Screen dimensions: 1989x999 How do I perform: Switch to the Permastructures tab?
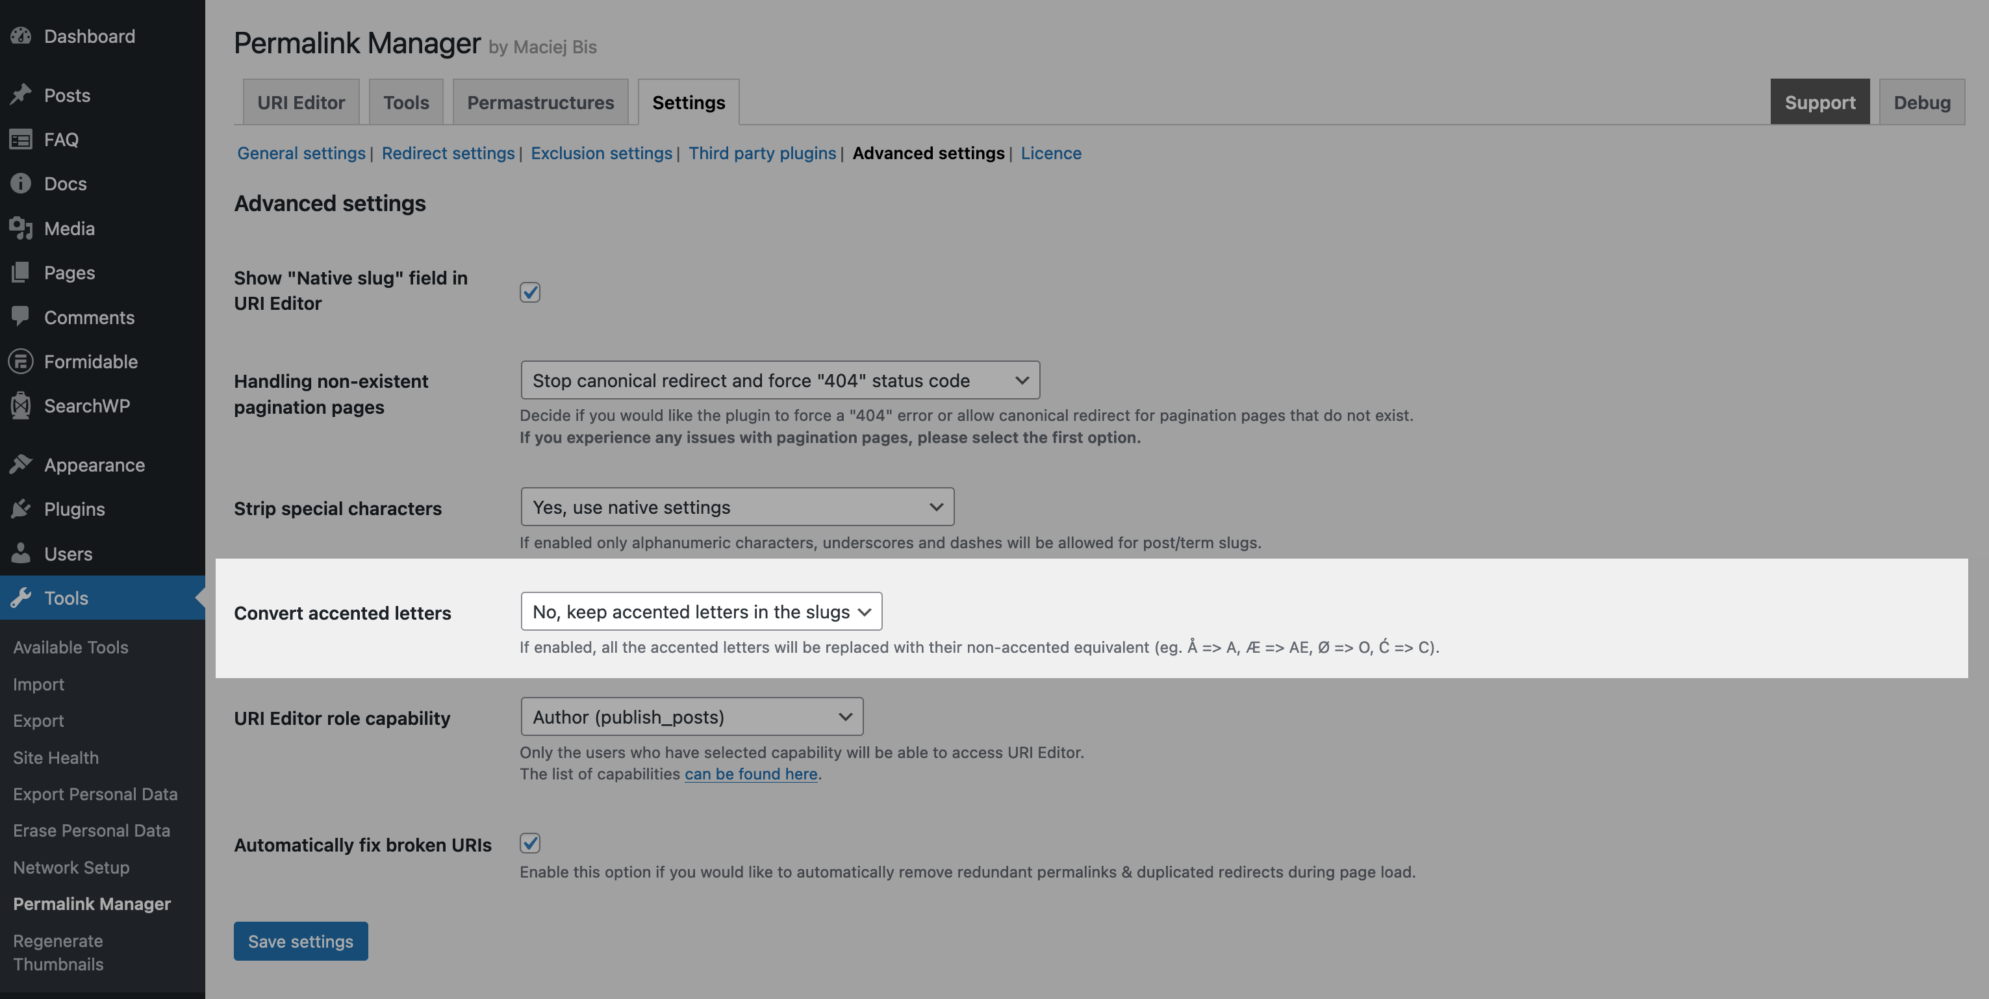(540, 102)
